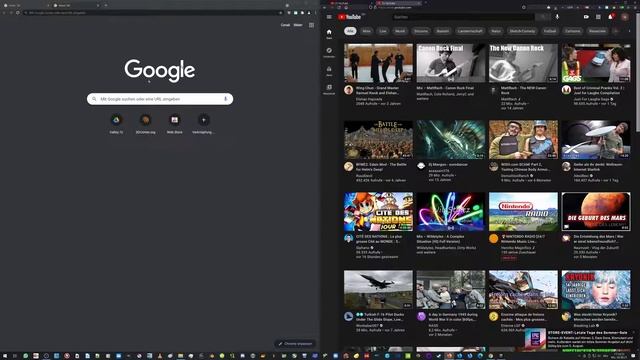Select the Natur filter chip
Screen dimensions: 640x360
496,31
